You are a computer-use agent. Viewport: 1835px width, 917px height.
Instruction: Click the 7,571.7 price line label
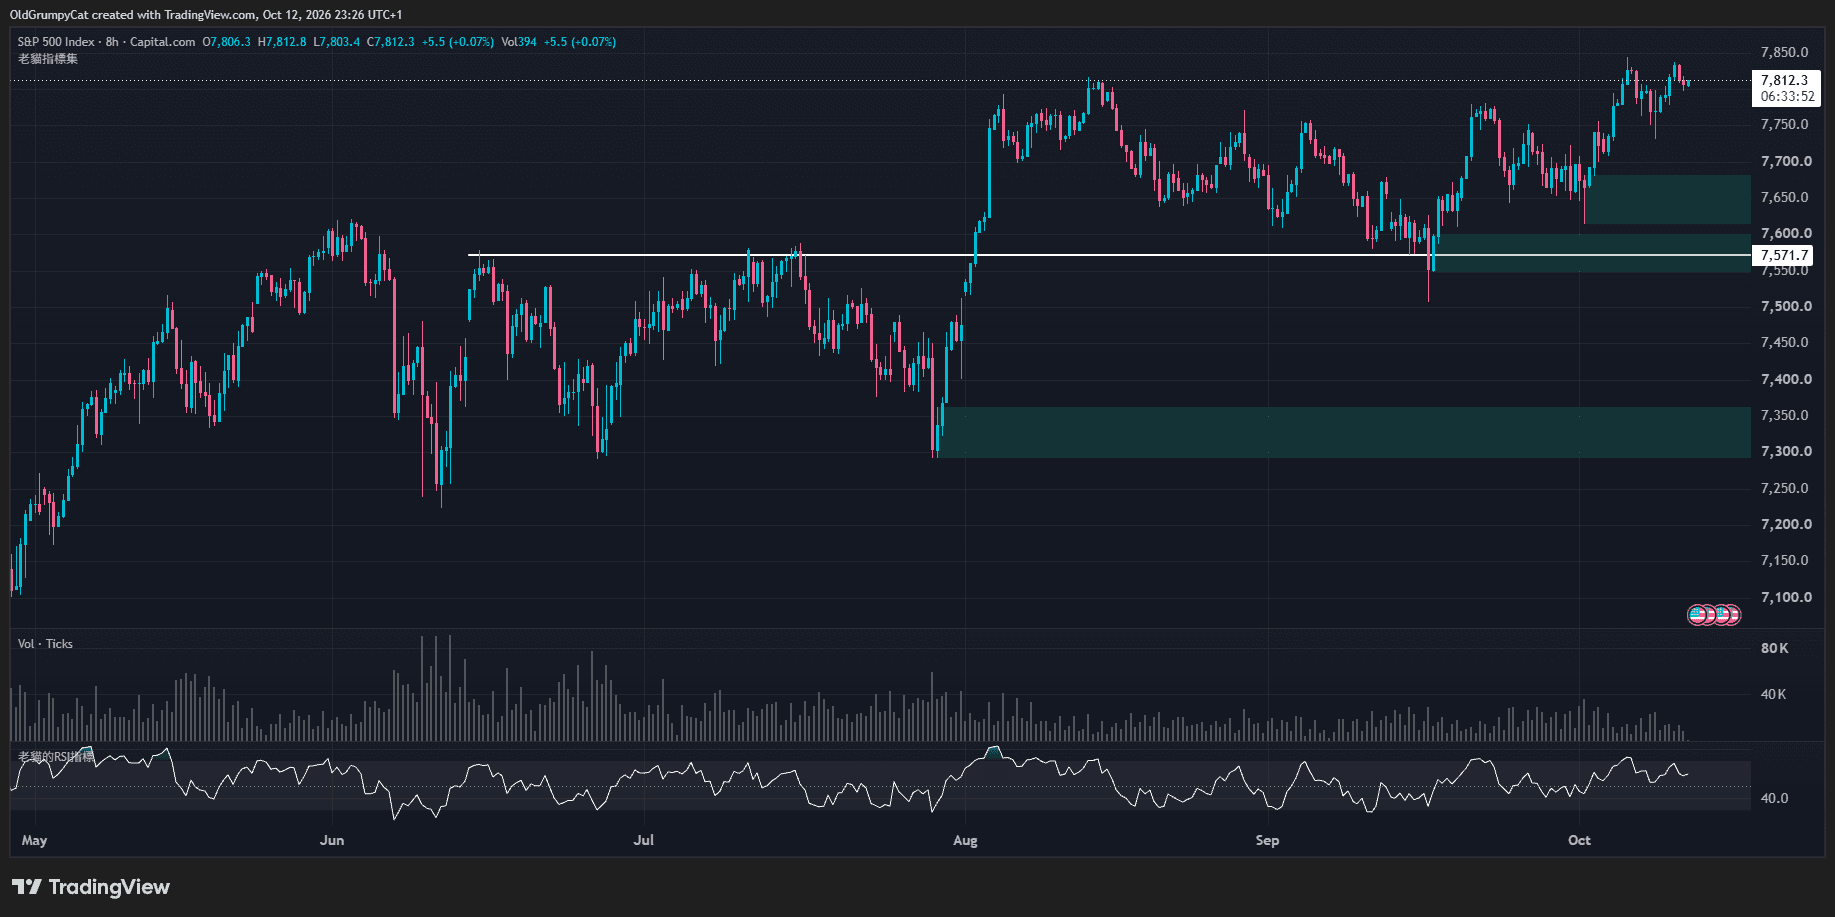tap(1784, 256)
